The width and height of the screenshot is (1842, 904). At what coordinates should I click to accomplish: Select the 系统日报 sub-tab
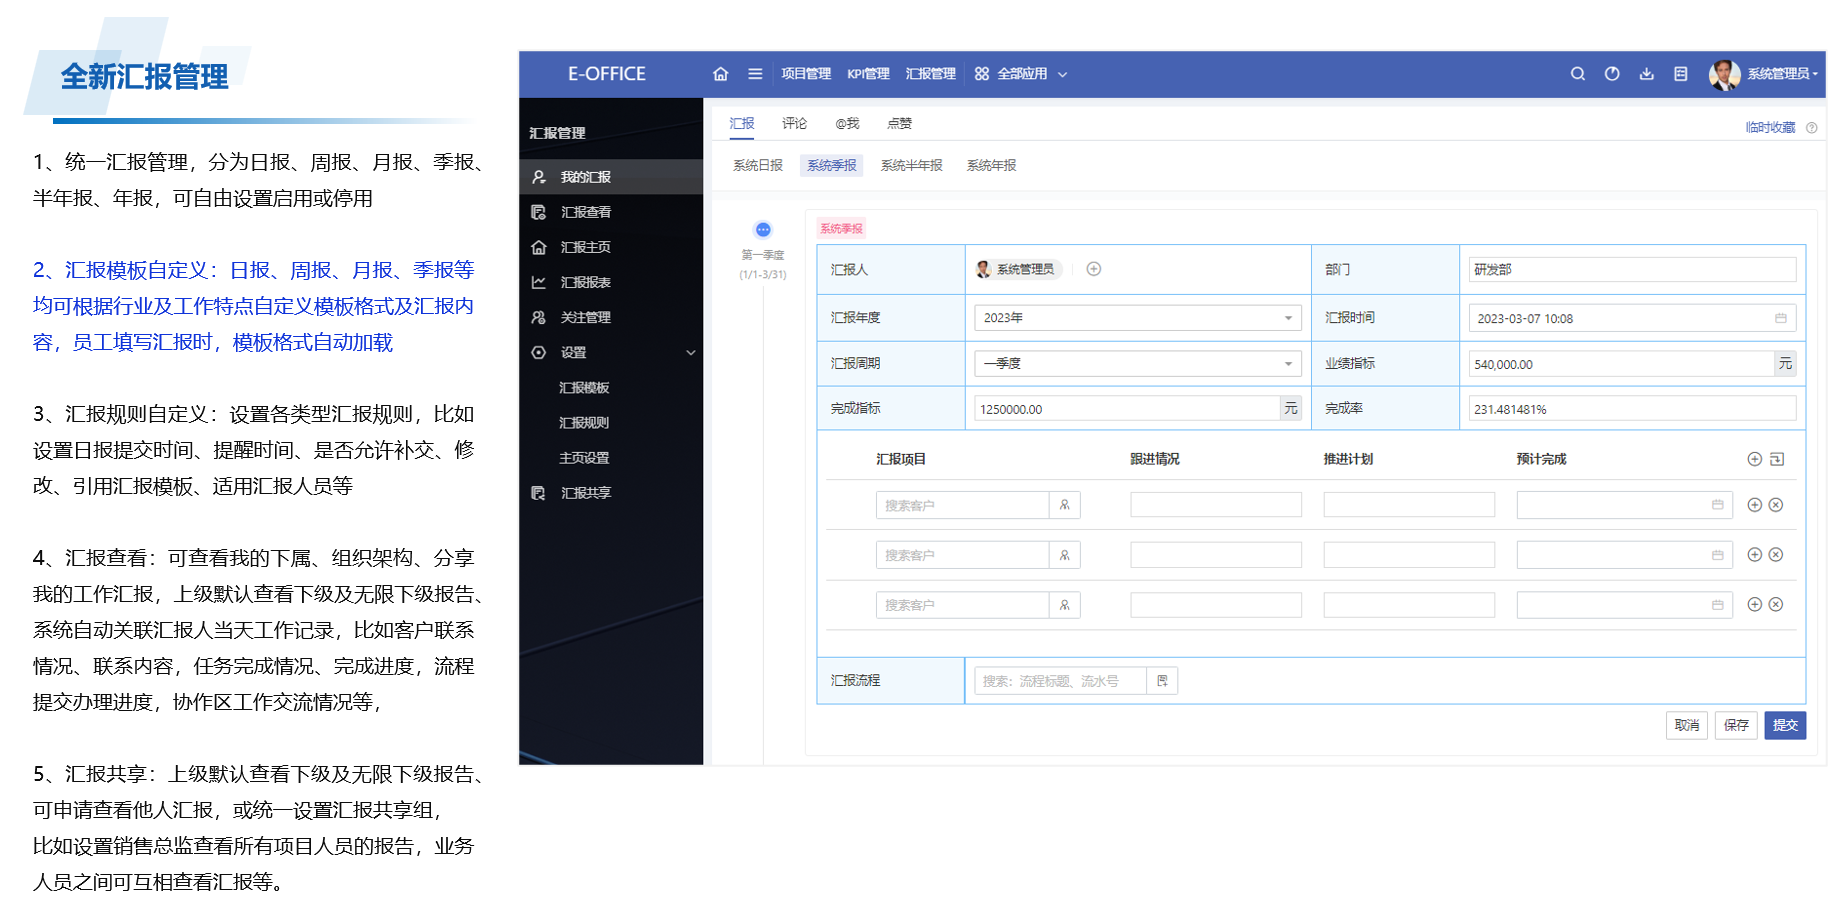pos(758,166)
